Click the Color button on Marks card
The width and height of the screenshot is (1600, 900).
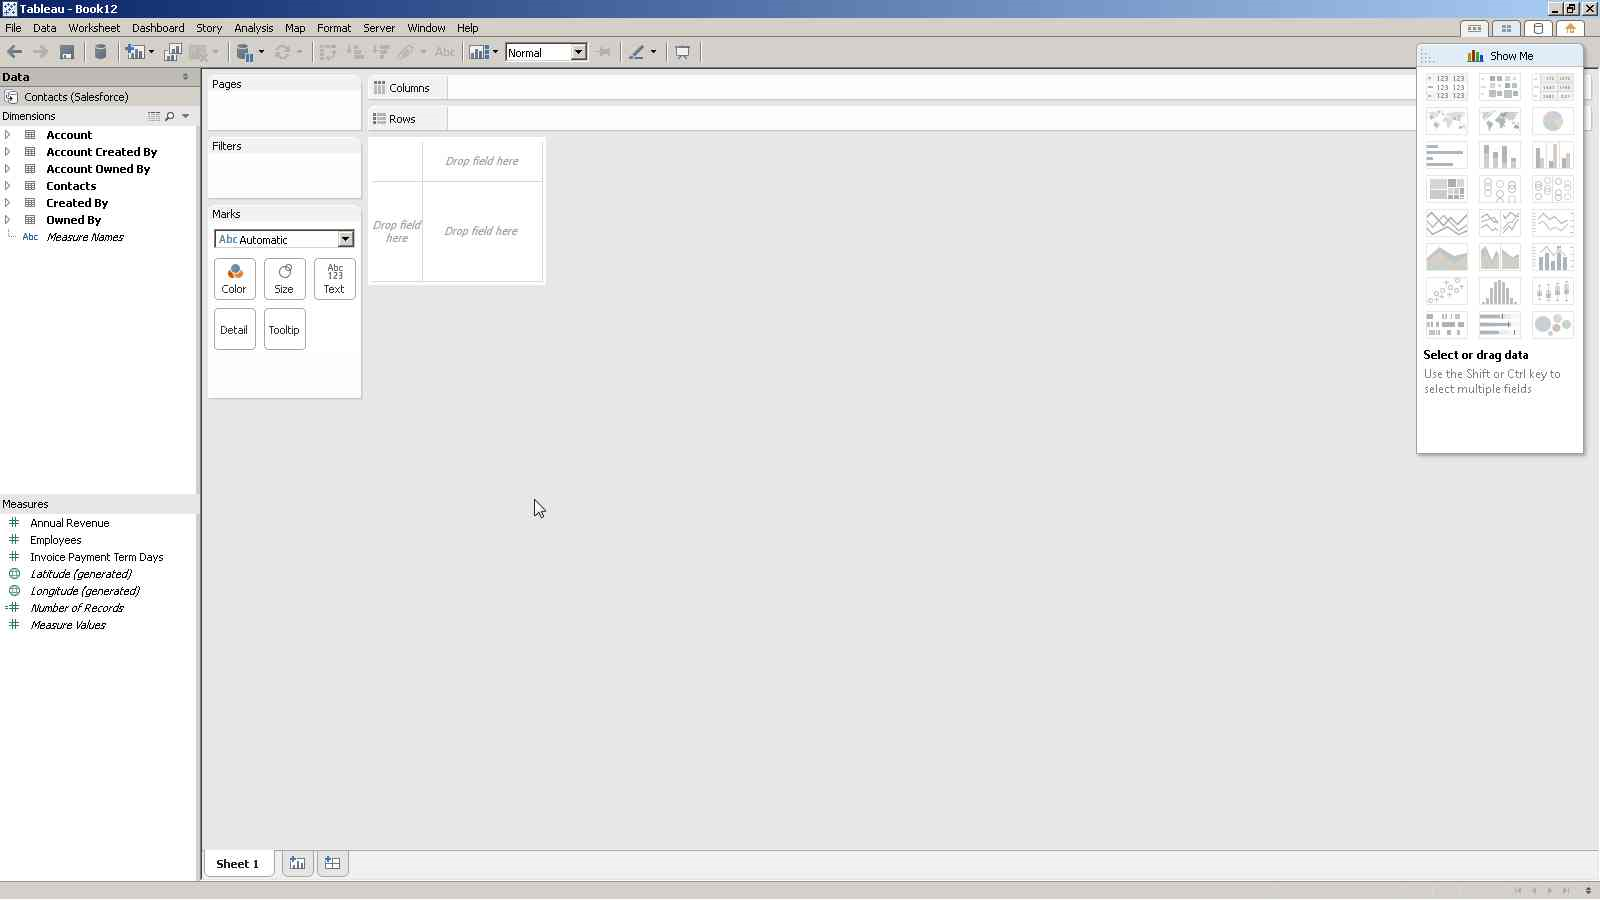pyautogui.click(x=234, y=279)
